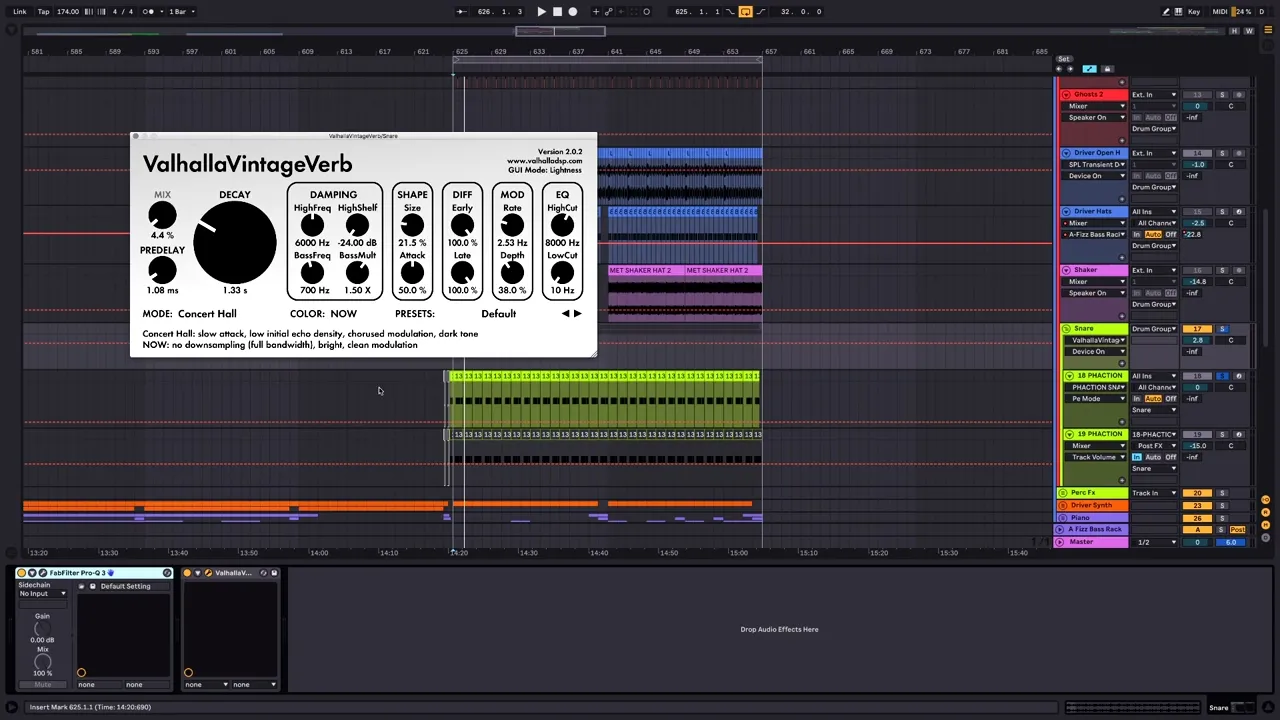Change COLOR NOW selector in ValhallaVintageVerb
The image size is (1280, 720).
[343, 314]
